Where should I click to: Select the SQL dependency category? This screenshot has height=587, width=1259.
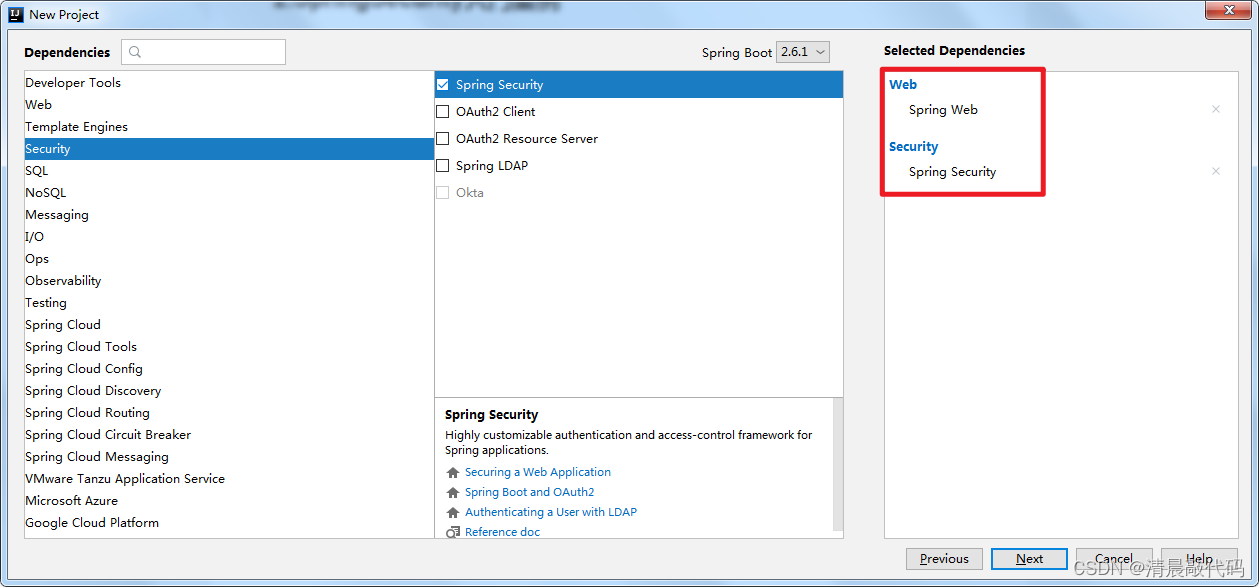pyautogui.click(x=36, y=170)
